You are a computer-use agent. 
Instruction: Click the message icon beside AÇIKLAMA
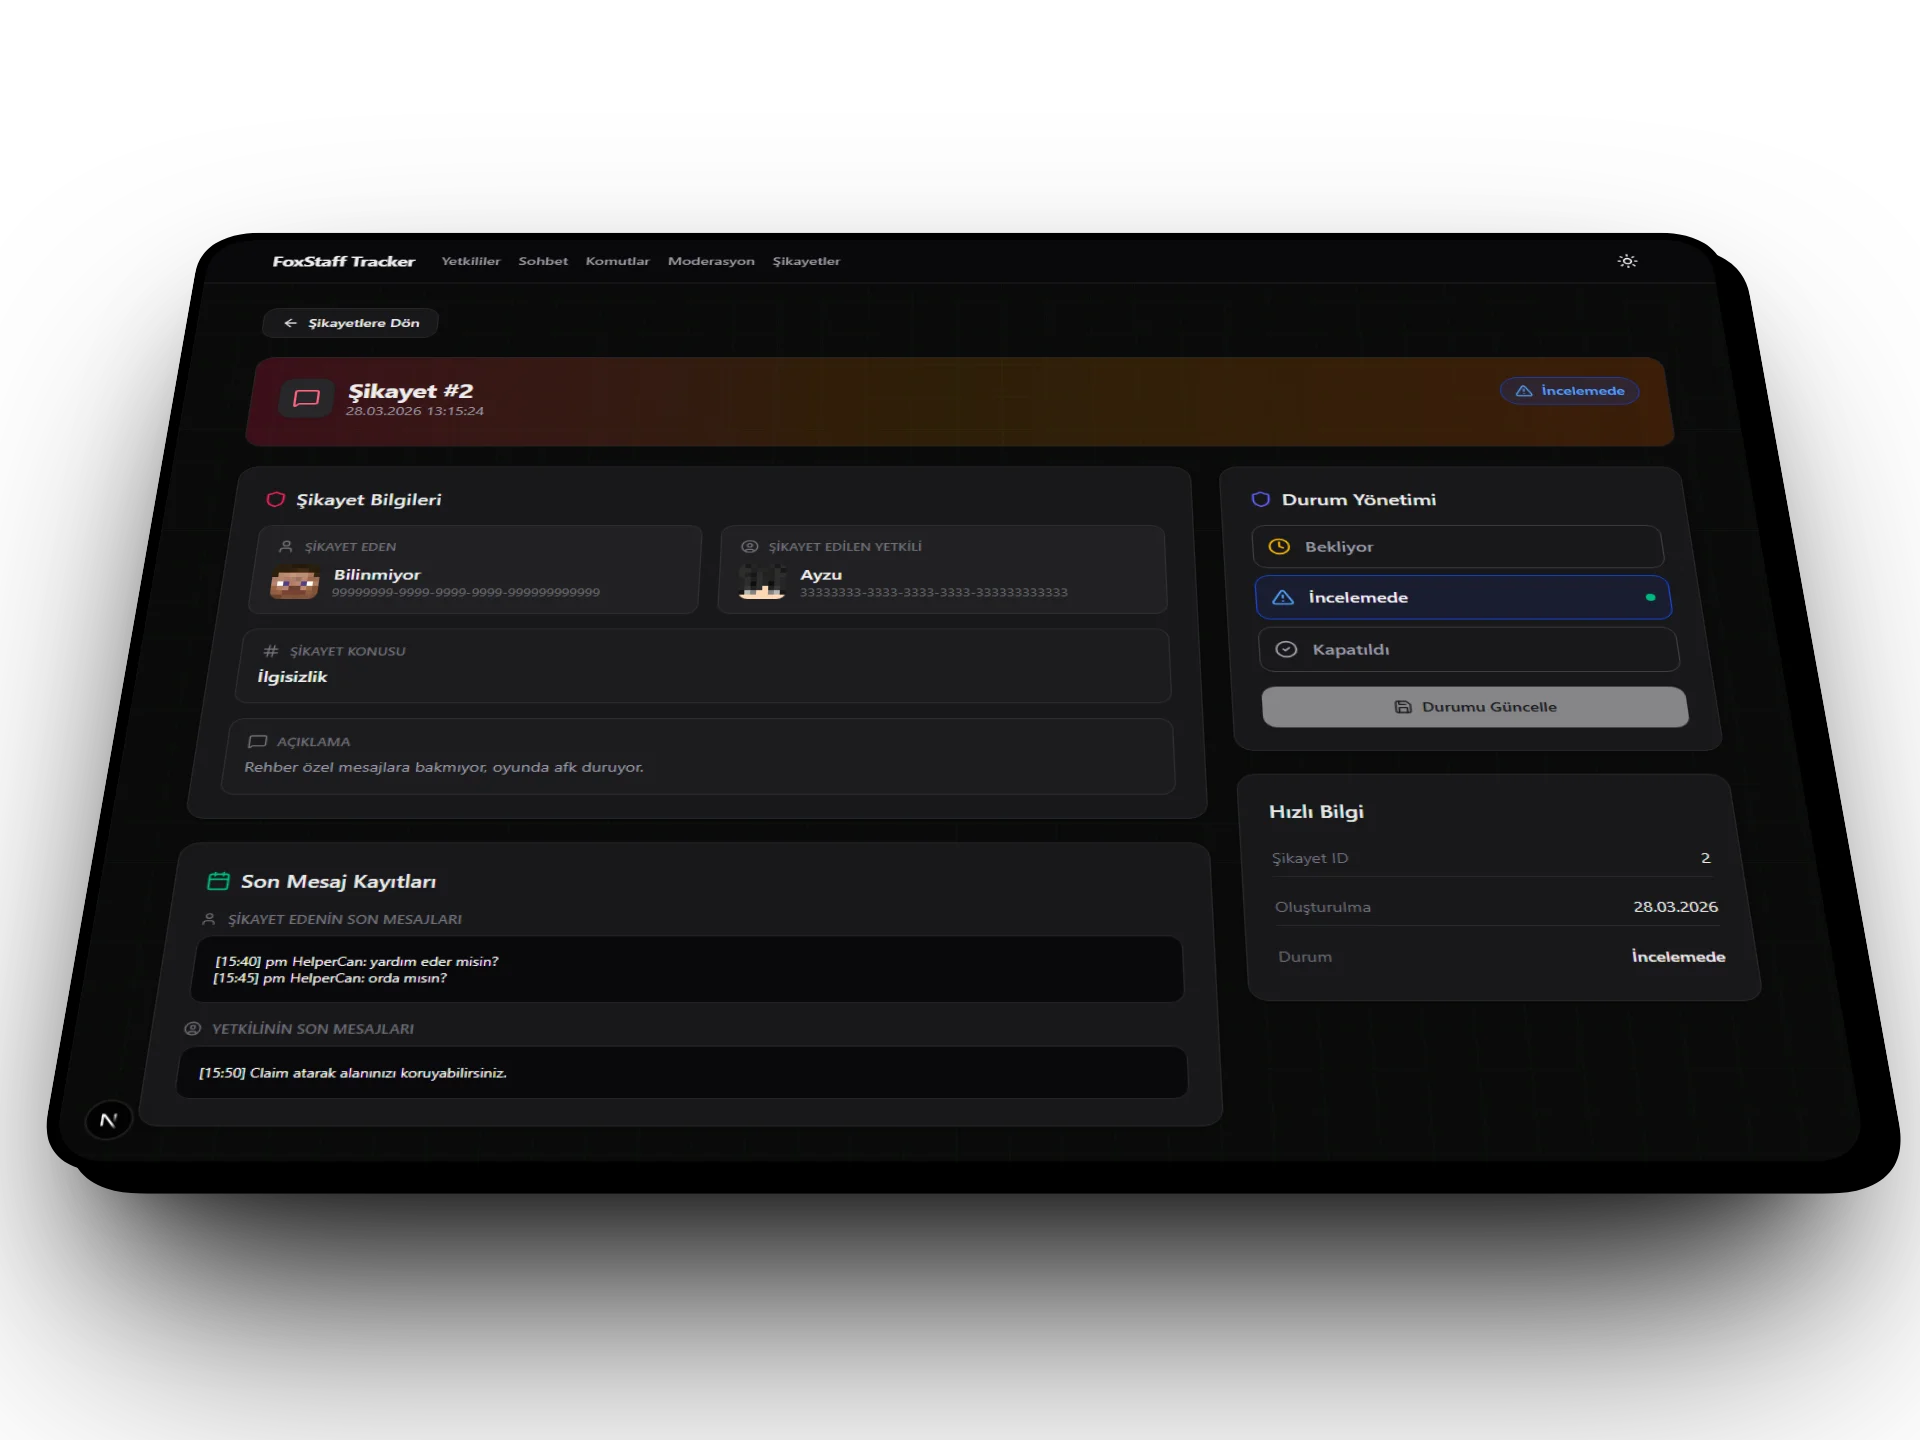point(257,741)
